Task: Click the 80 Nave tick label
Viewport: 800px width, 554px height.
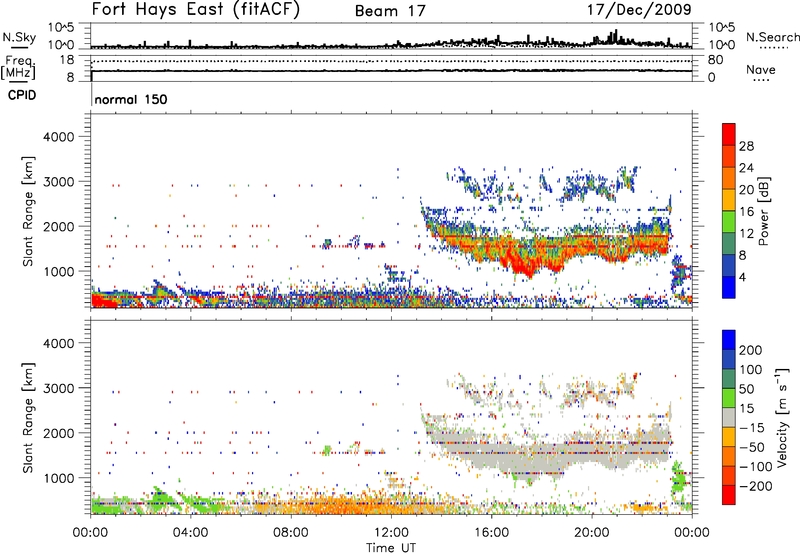Action: point(715,60)
